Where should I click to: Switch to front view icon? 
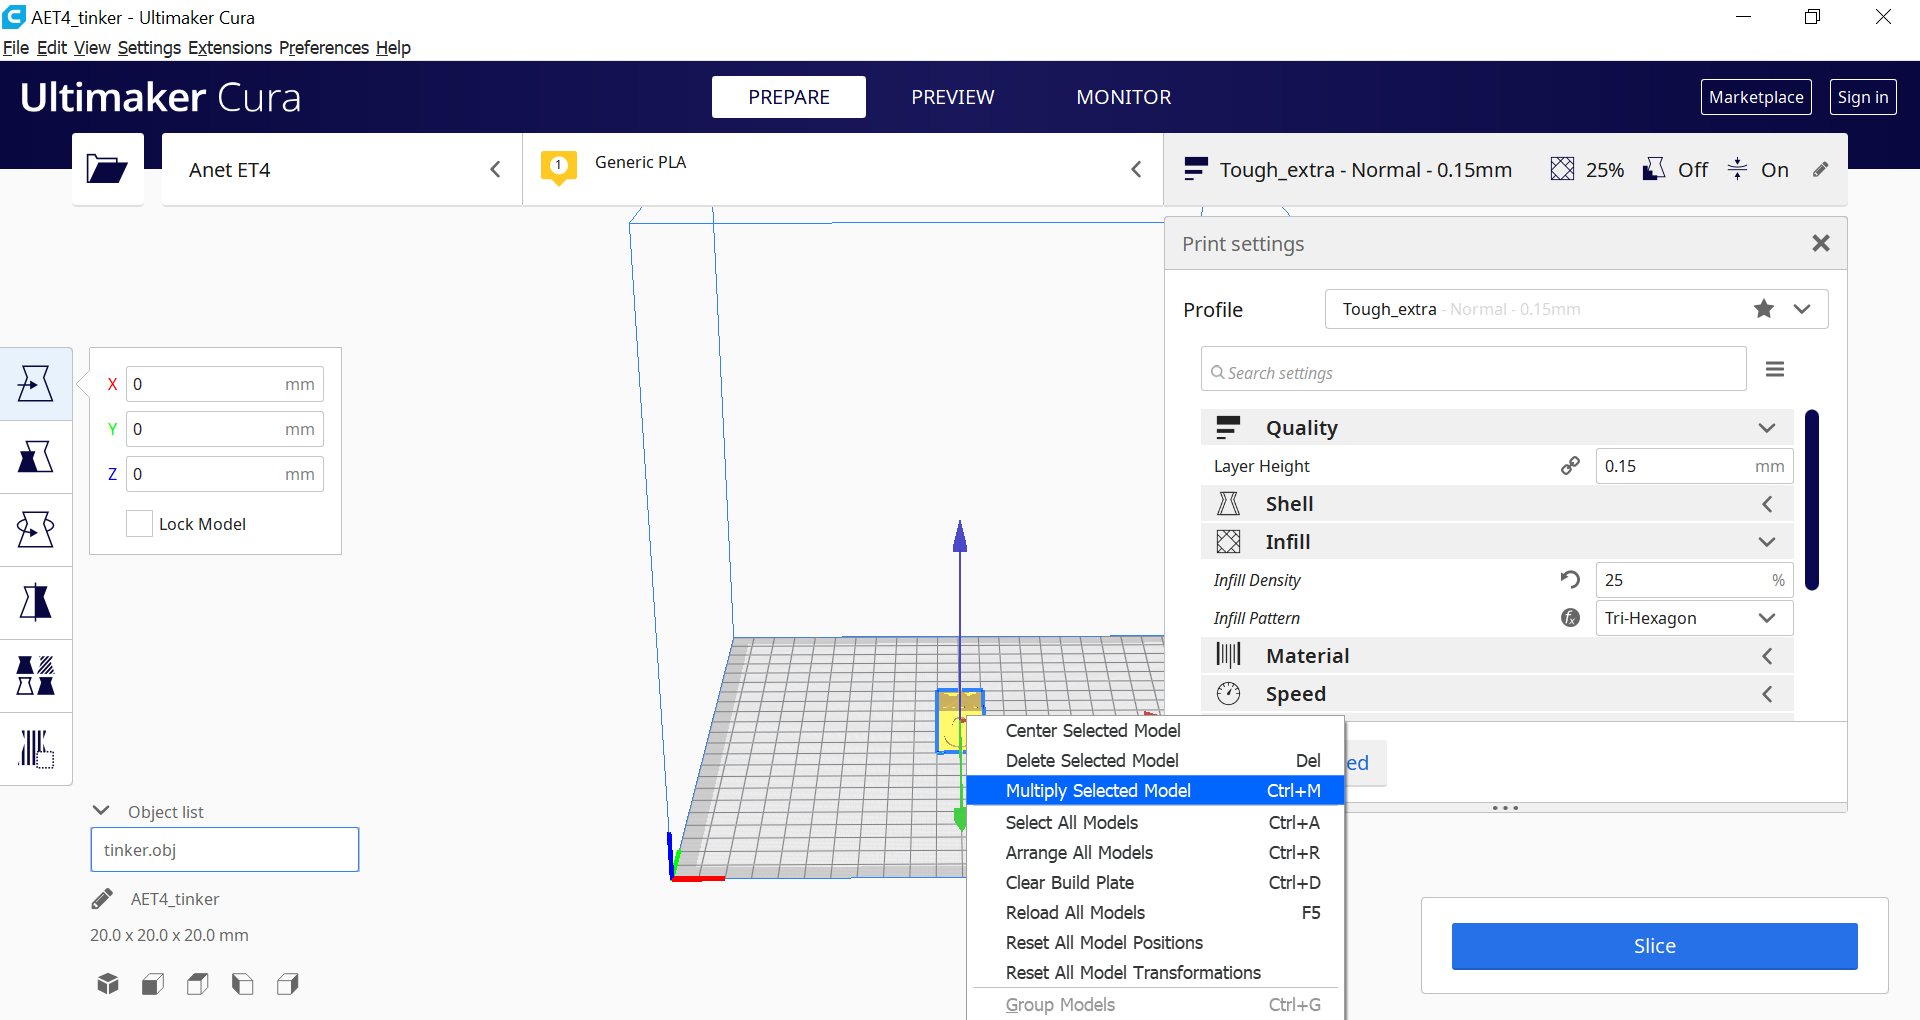point(153,984)
